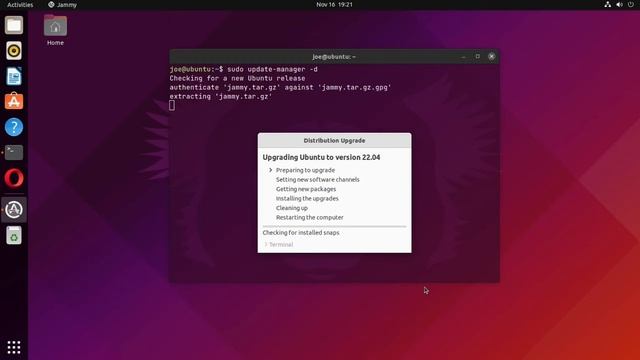The image size is (640, 360).
Task: Click 'Cleaning up' step
Action: (291, 208)
